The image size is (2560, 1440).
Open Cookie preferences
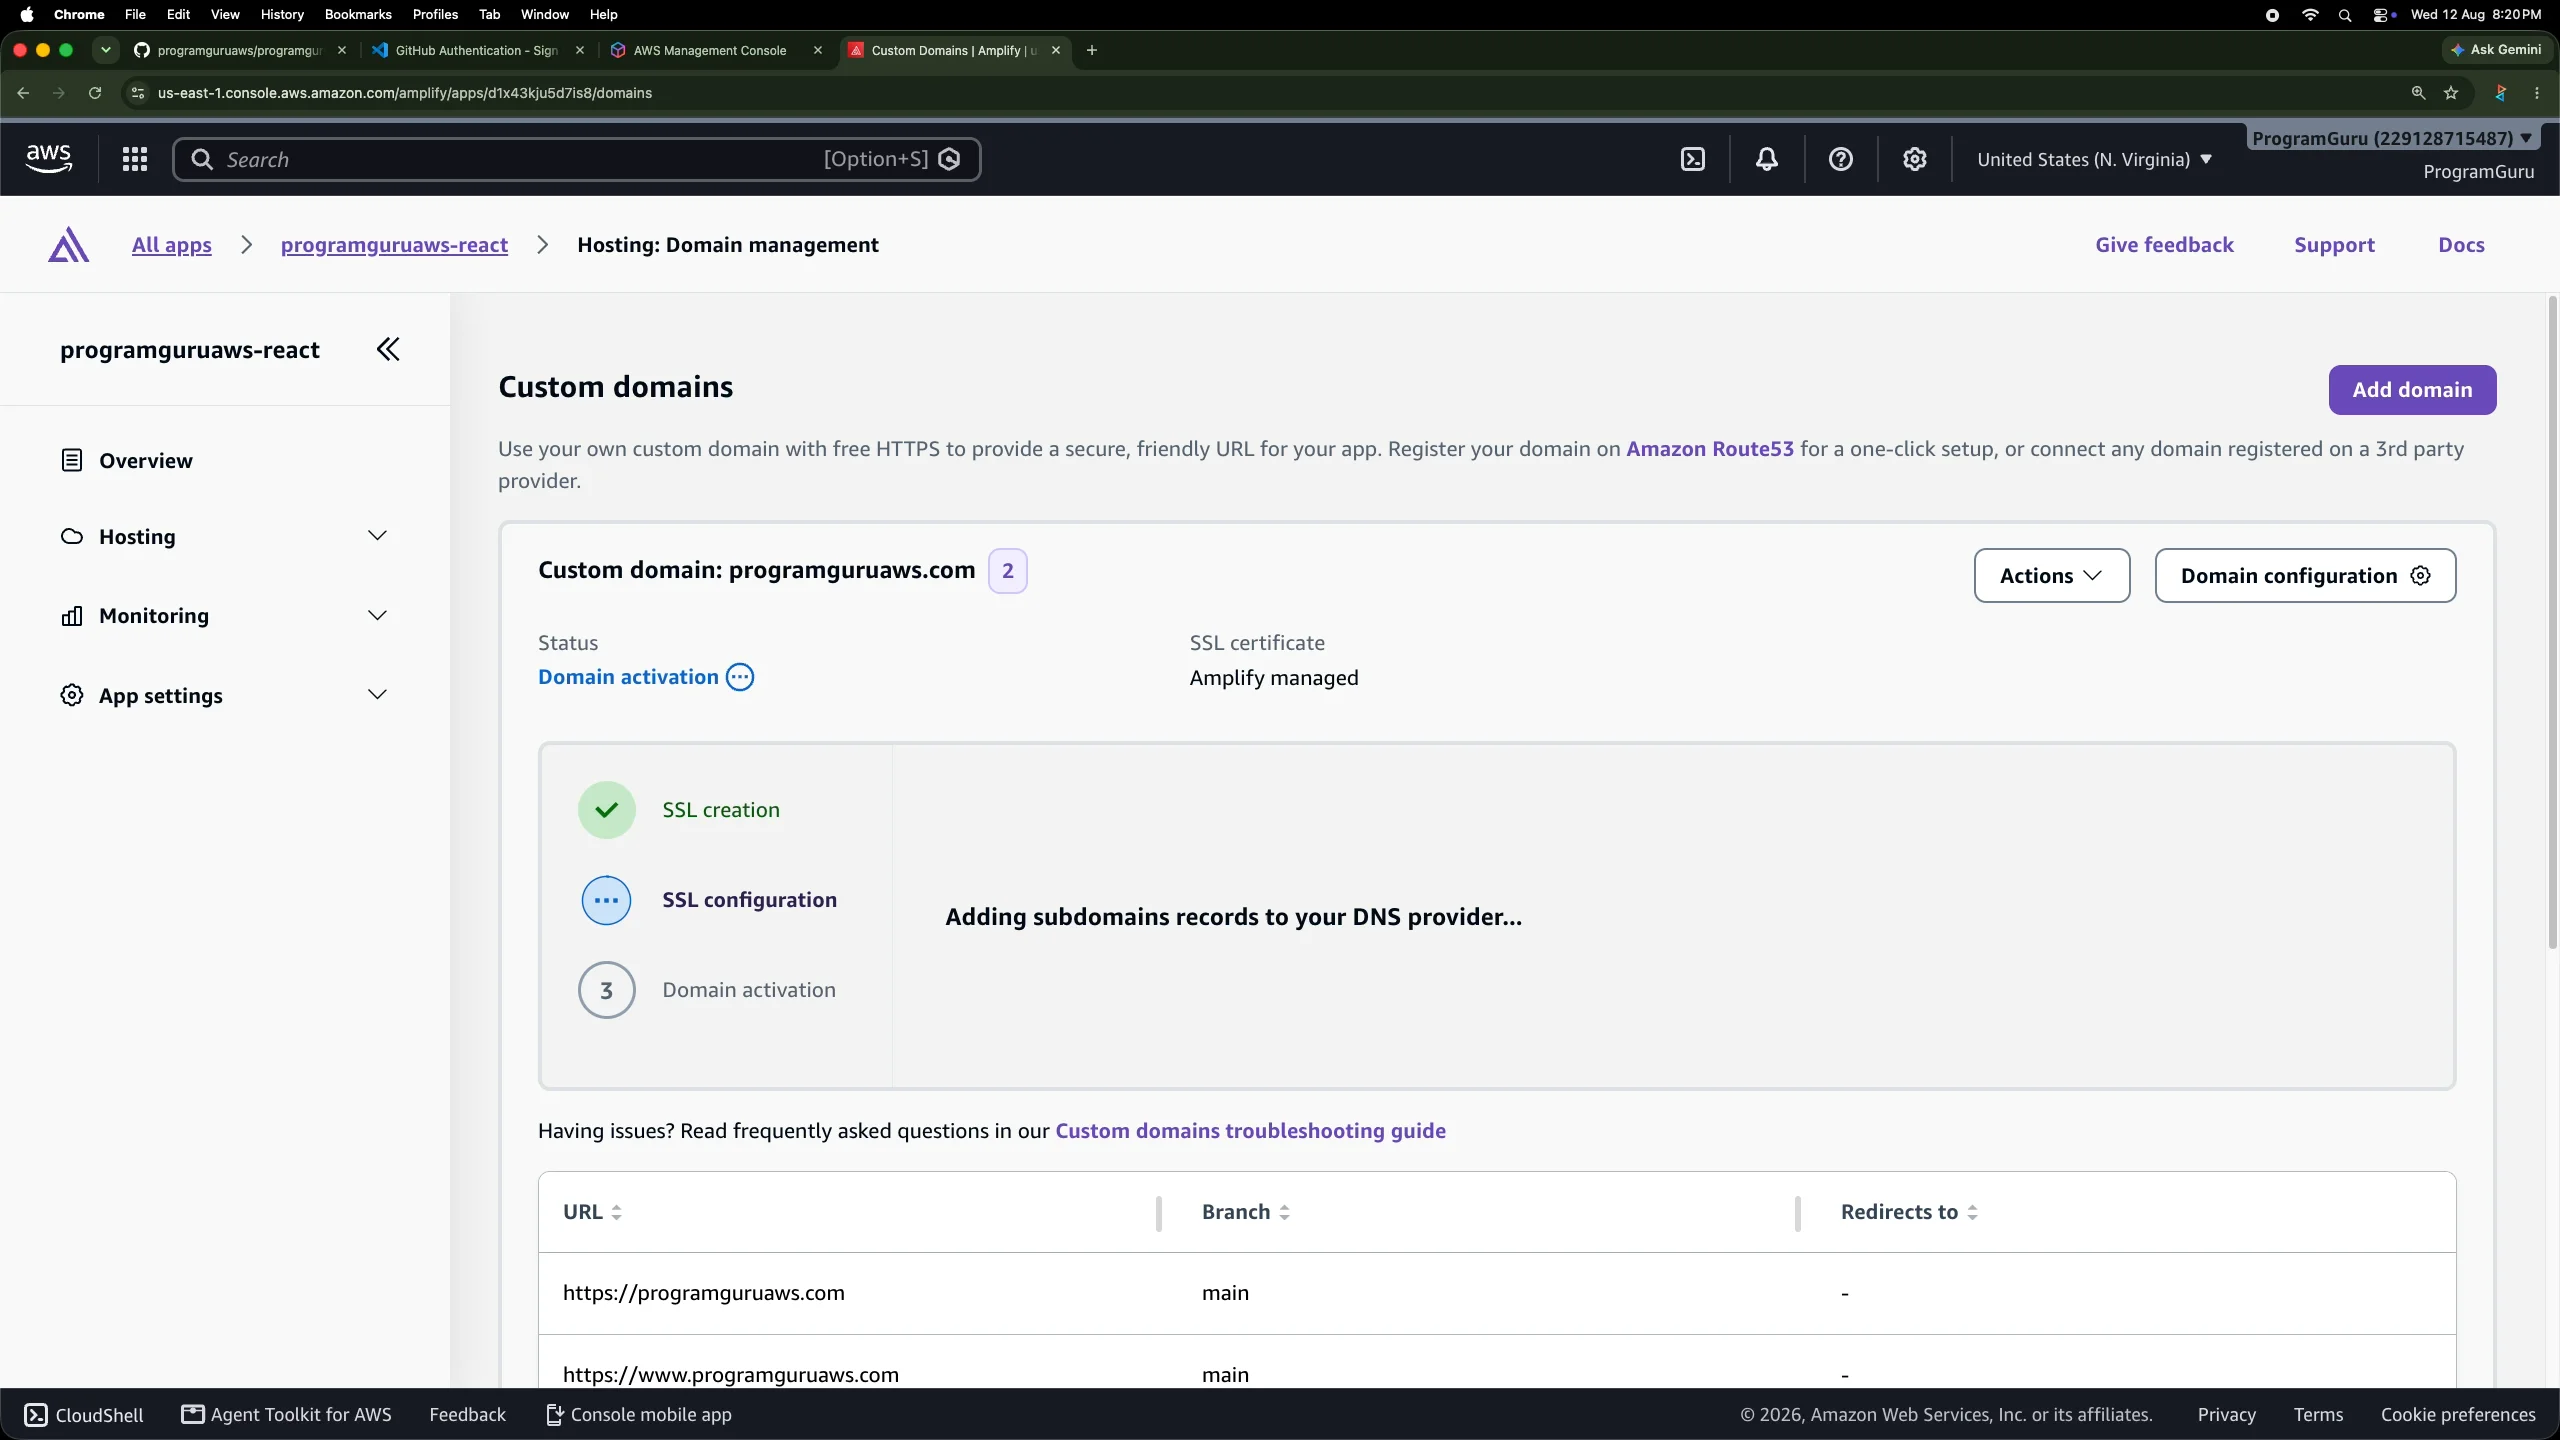coord(2458,1414)
